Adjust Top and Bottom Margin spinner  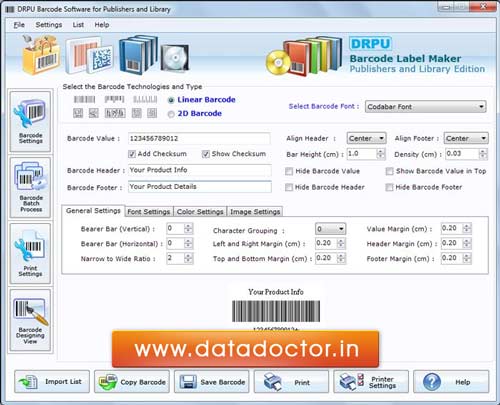[x=341, y=258]
